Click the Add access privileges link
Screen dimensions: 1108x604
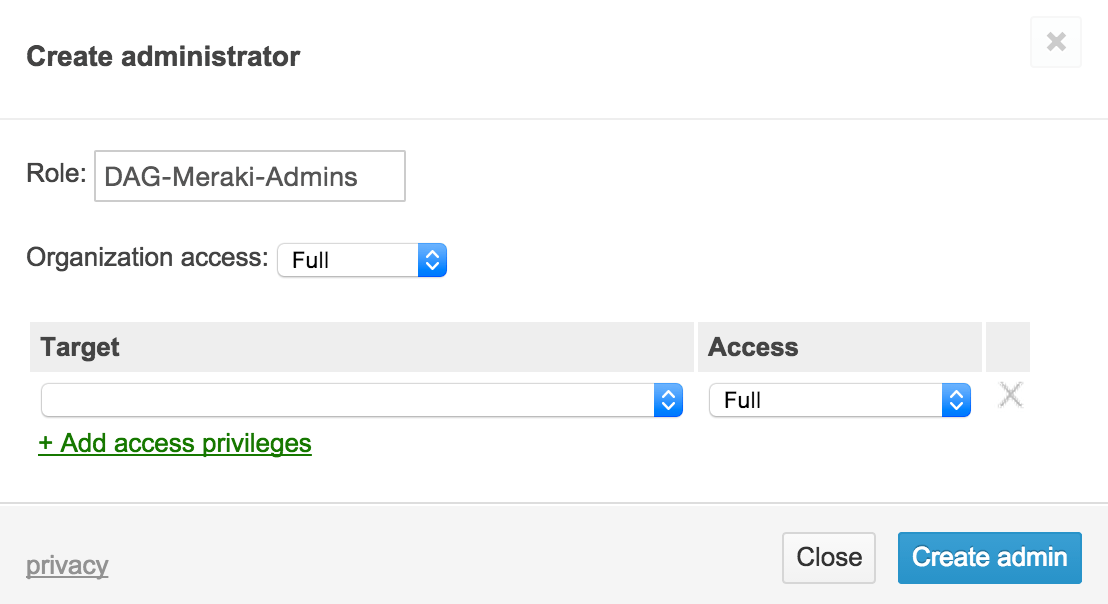click(175, 443)
